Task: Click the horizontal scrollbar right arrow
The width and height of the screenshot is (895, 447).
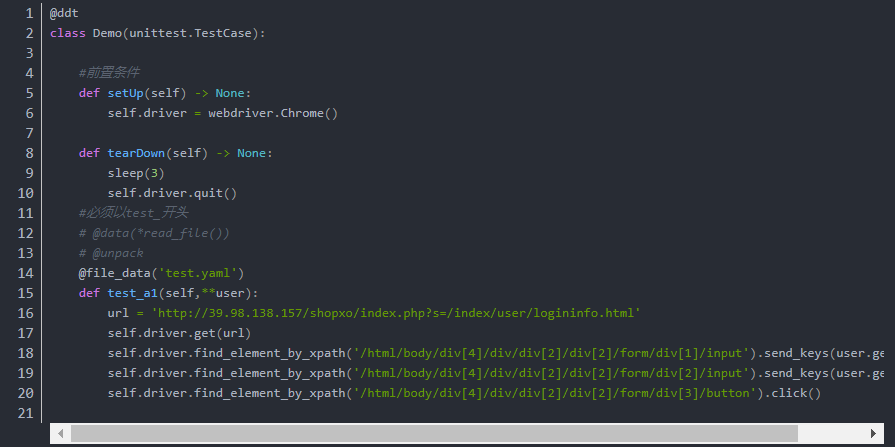Action: (x=873, y=433)
